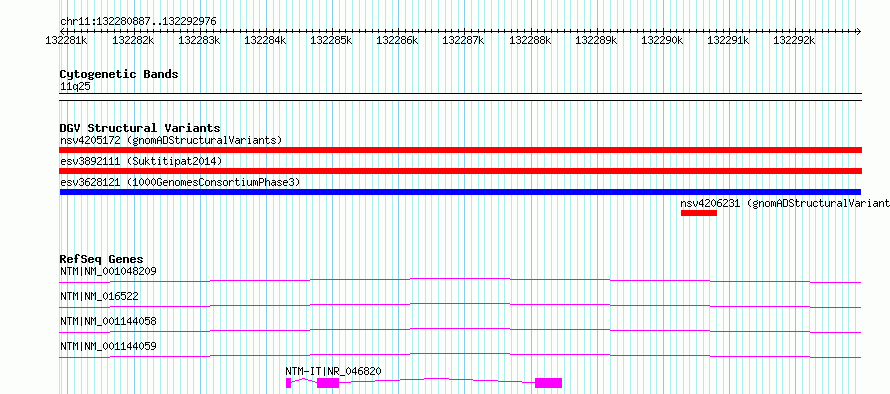The height and width of the screenshot is (394, 890).
Task: Click the NM_016522 transcript intron line
Action: tap(460, 304)
